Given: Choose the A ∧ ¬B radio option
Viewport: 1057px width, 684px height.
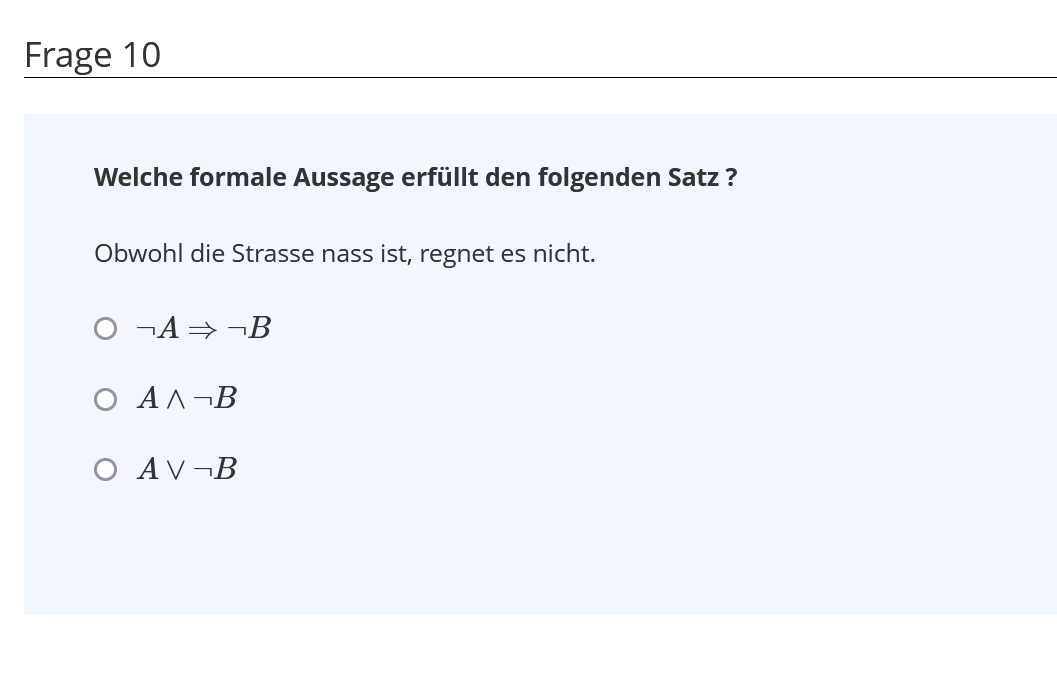Looking at the screenshot, I should point(105,400).
